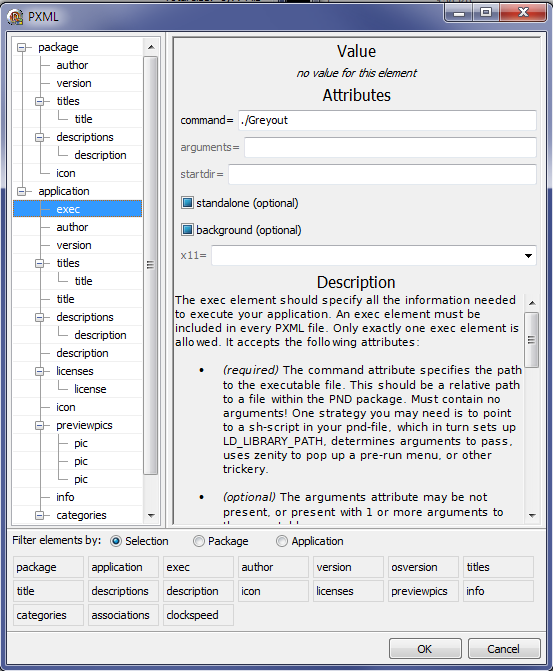
Task: Add an application element button
Action: tap(123, 567)
